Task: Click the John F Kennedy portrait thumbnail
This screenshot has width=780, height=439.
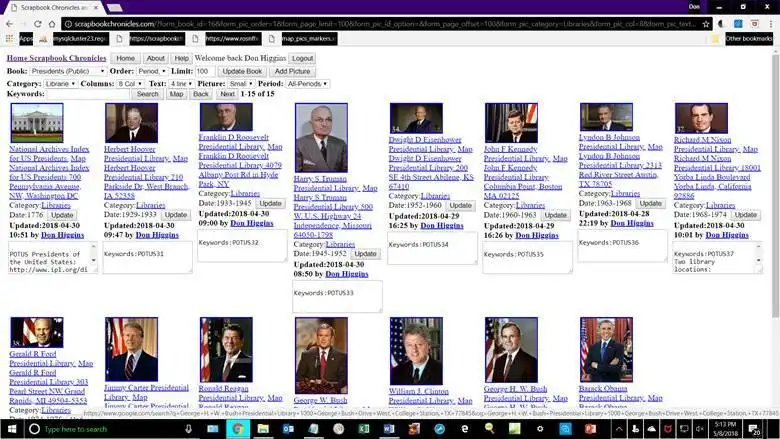Action: (x=511, y=123)
